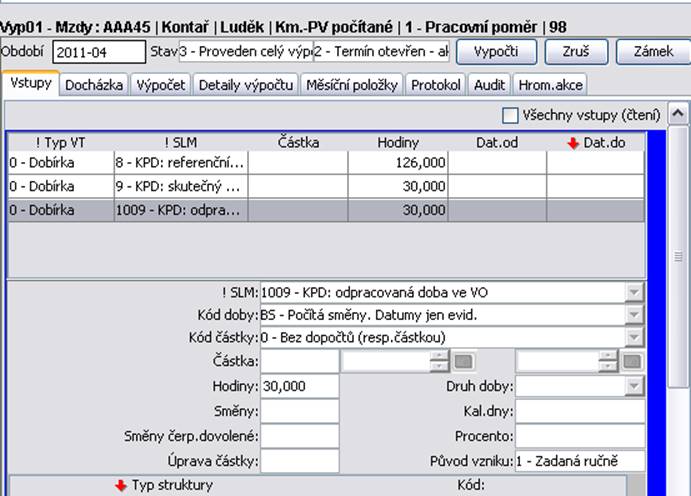Click the scroll up arrow of right scrollbar

[678, 114]
